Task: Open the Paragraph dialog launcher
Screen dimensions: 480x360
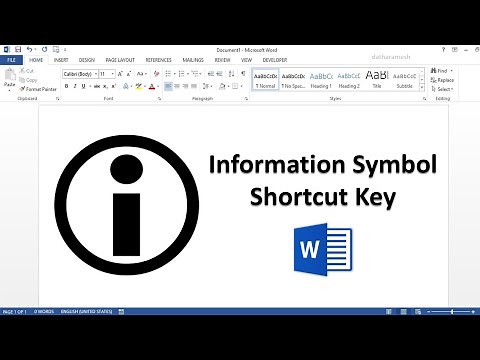Action: coord(246,99)
